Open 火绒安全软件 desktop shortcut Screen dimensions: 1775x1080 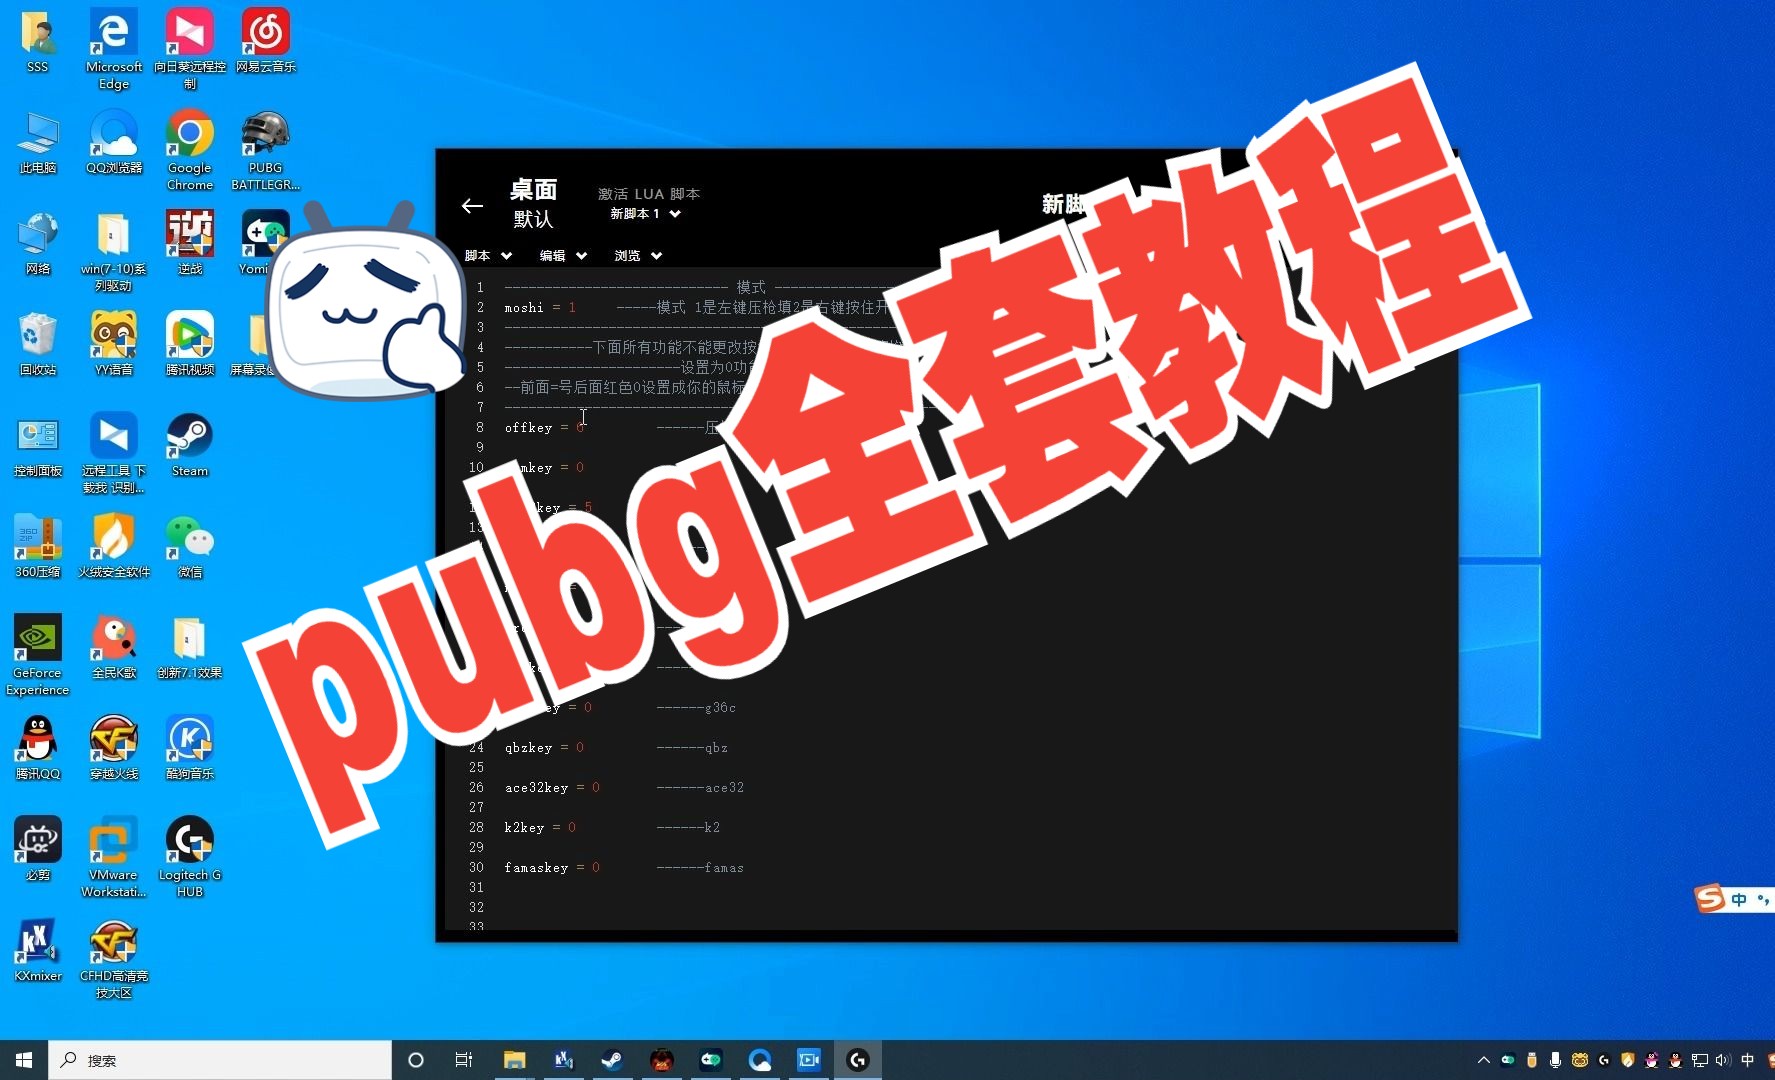[x=114, y=547]
